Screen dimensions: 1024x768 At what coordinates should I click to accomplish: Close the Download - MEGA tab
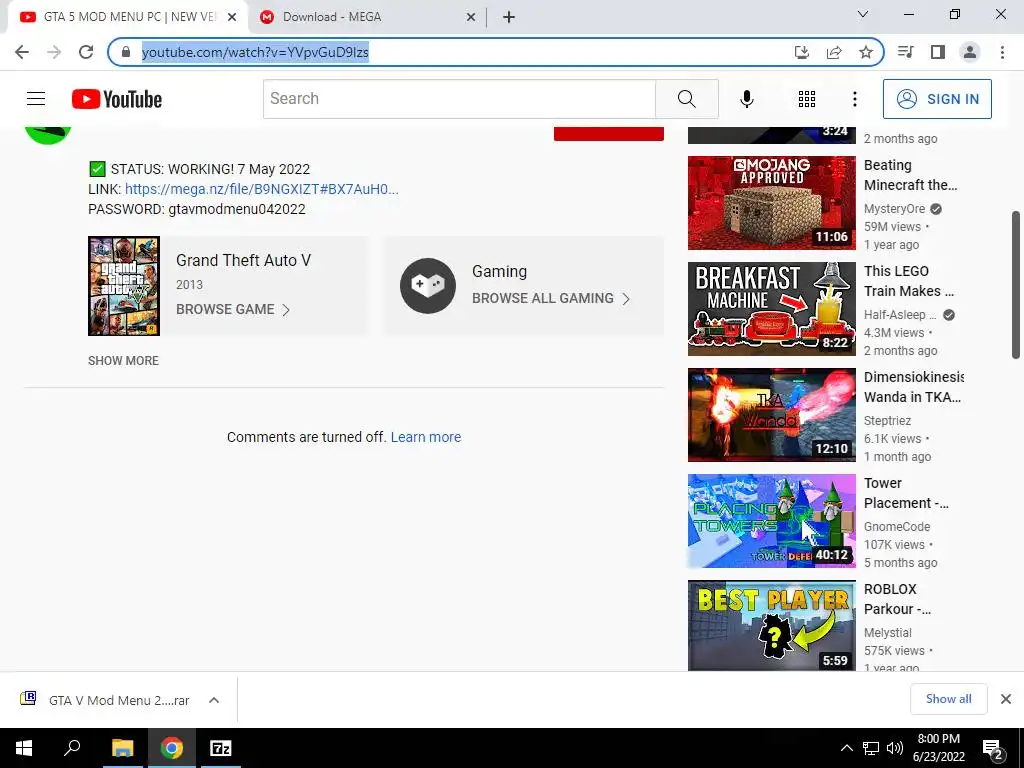(471, 18)
